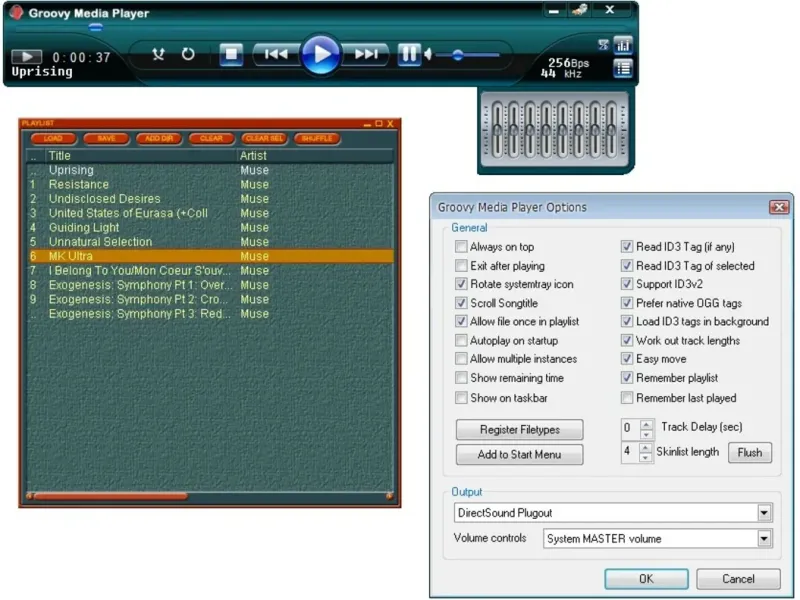Click the speaker mute icon
Screen dimensions: 800x600
point(428,54)
